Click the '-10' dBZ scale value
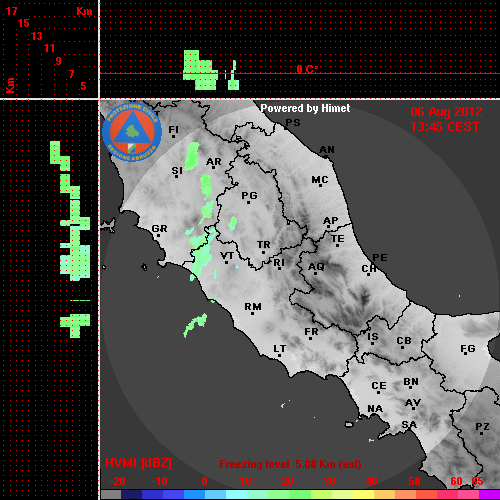The height and width of the screenshot is (500, 500). coord(159,481)
